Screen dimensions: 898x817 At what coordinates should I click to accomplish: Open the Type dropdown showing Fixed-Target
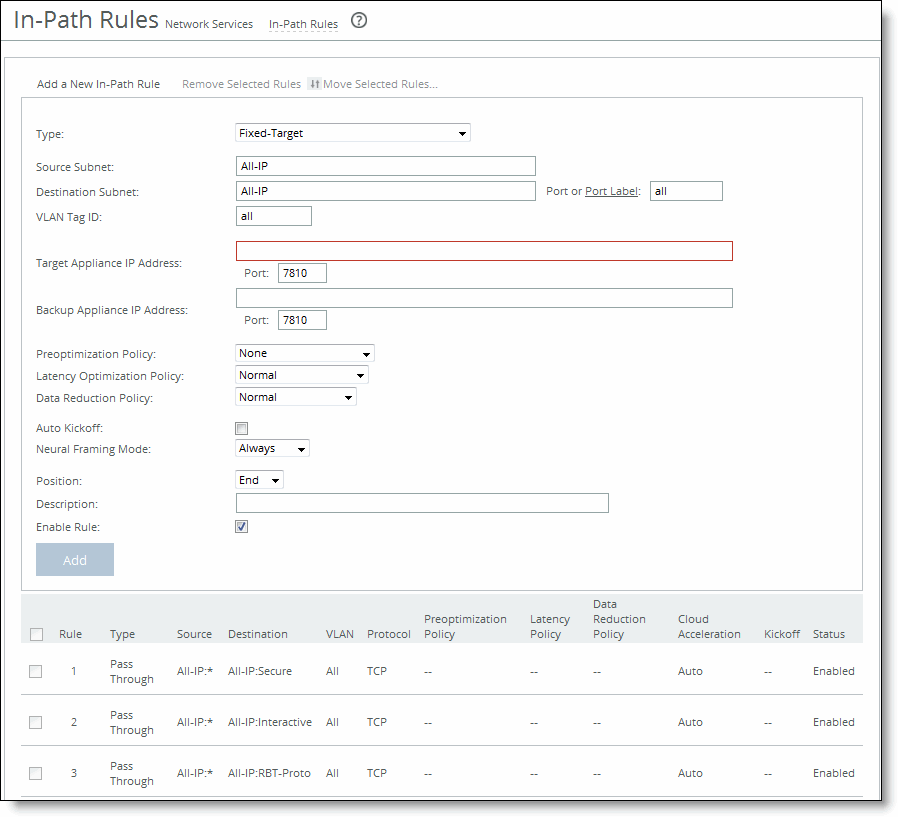(352, 133)
